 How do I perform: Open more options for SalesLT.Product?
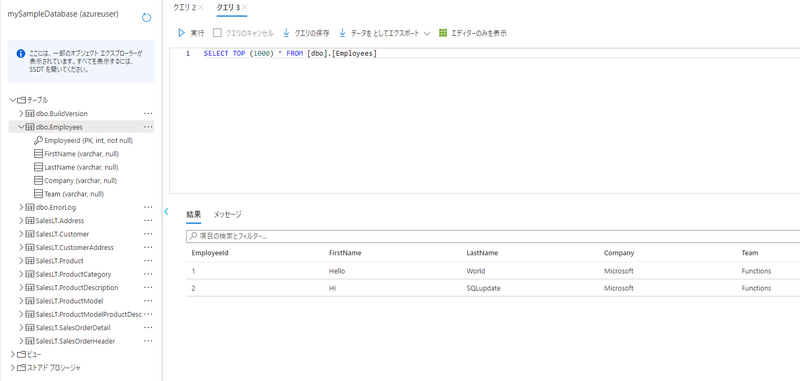pyautogui.click(x=148, y=261)
